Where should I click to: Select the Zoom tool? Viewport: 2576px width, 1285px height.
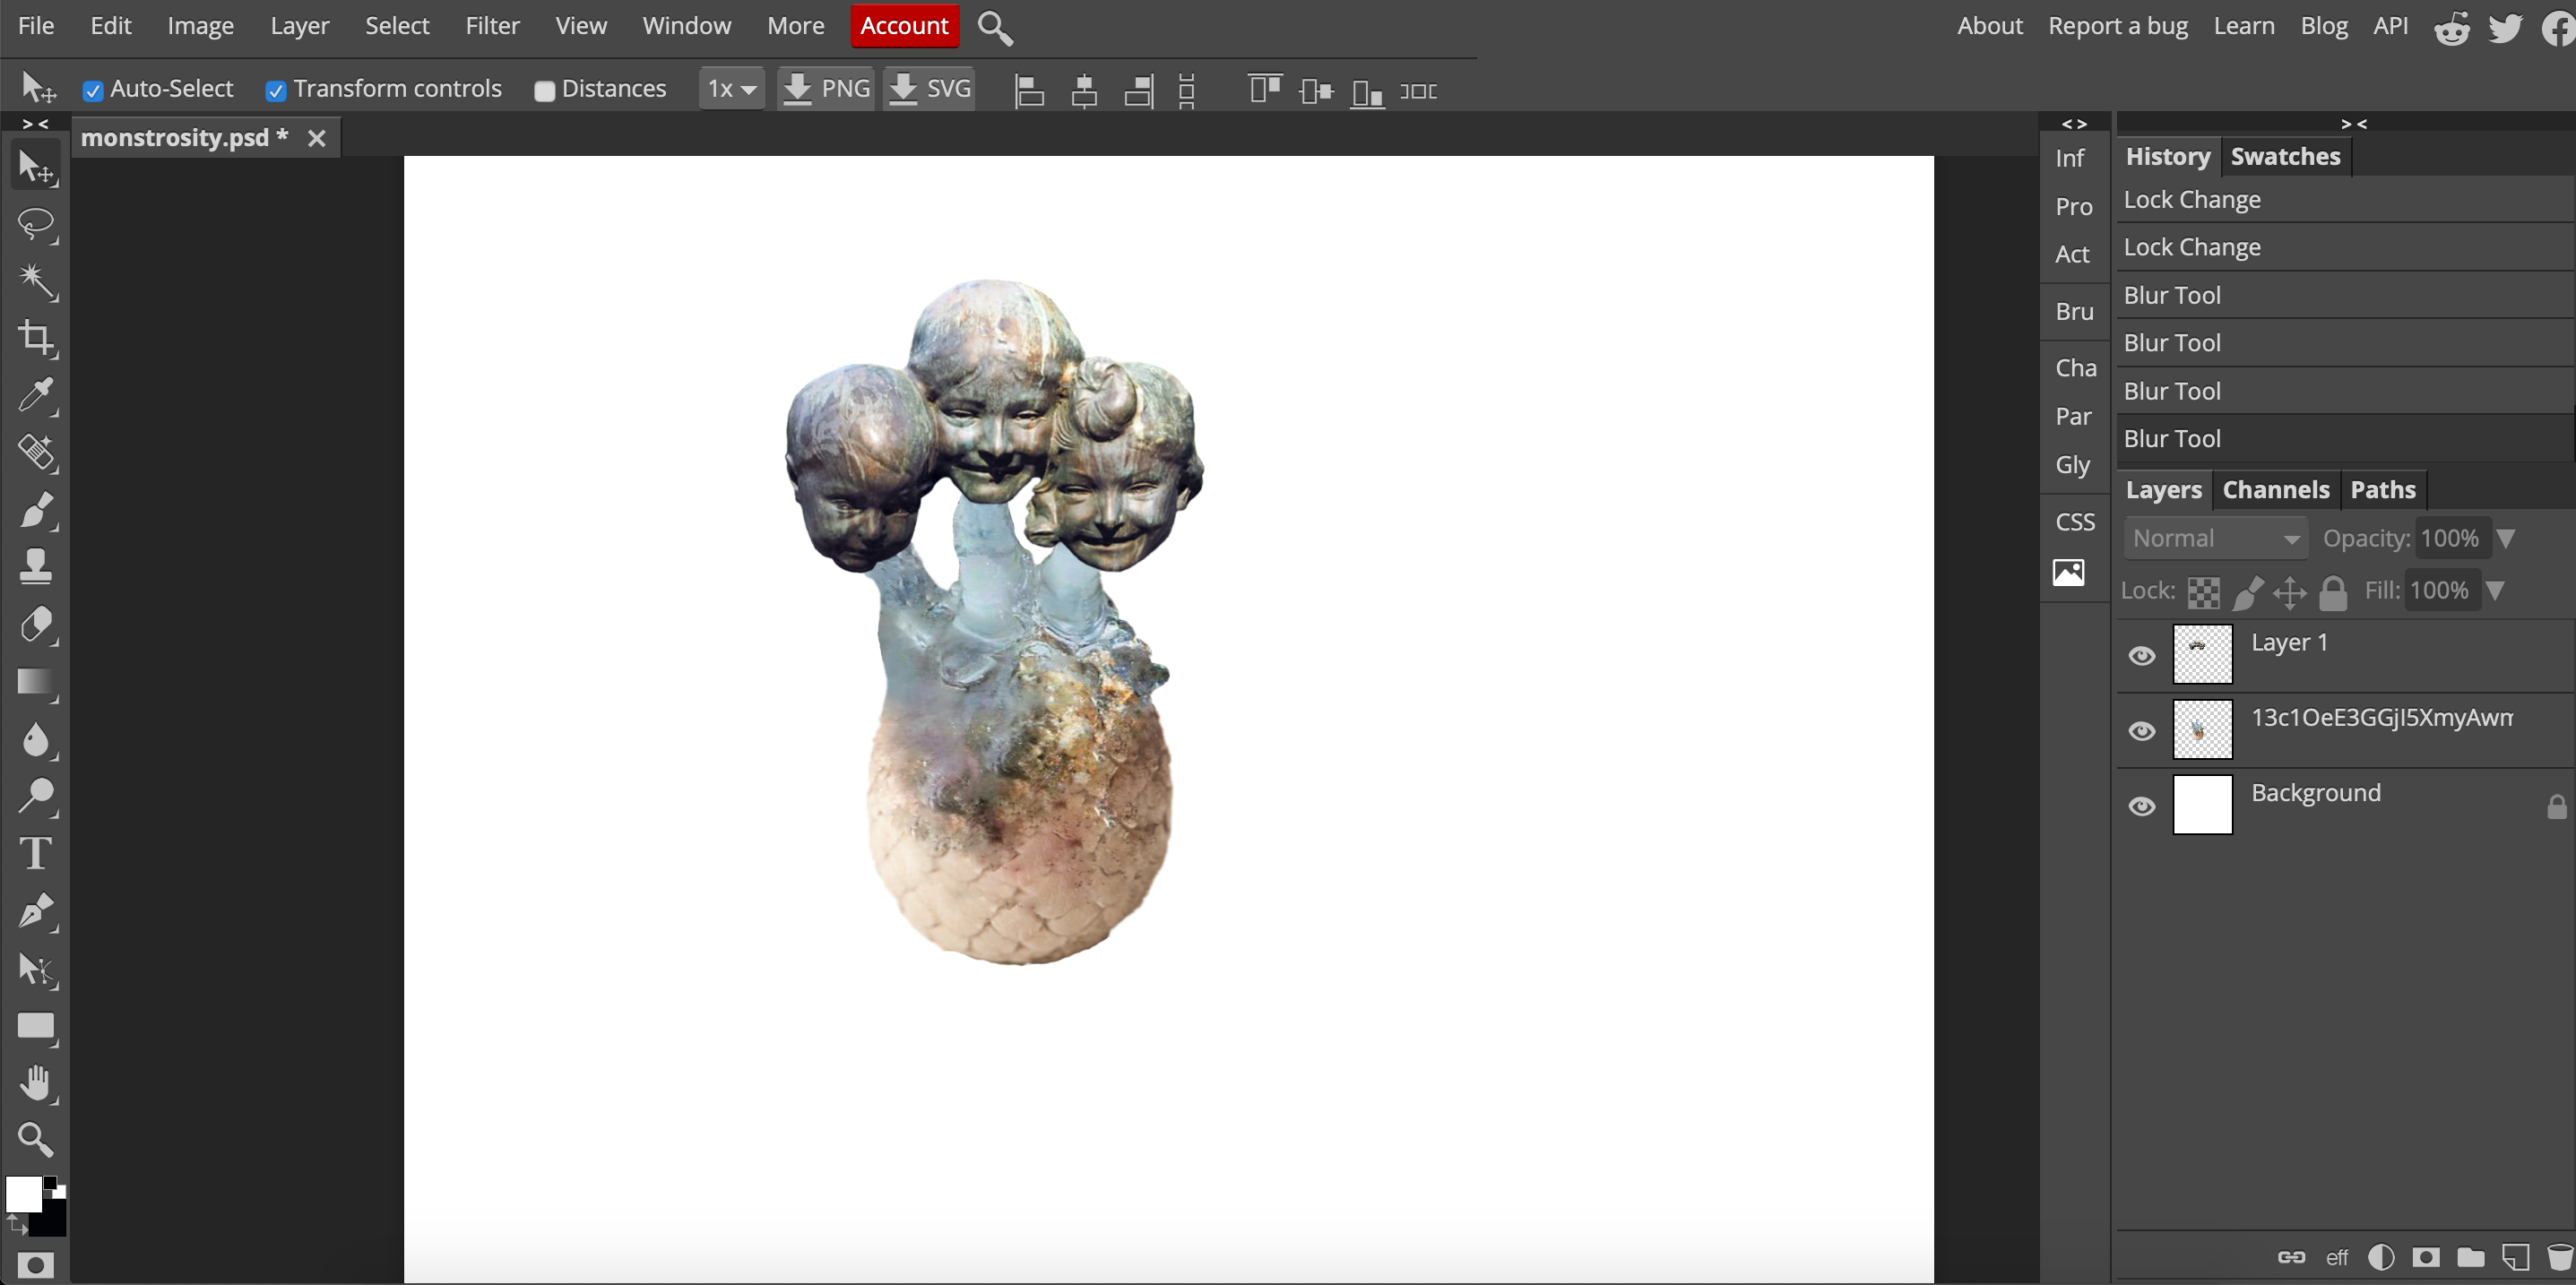coord(36,1139)
